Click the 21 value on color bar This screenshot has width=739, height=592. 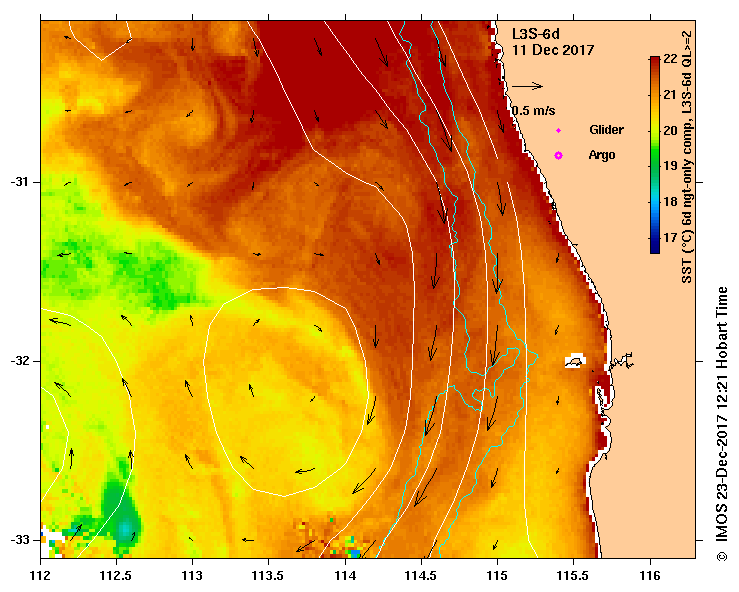[670, 94]
